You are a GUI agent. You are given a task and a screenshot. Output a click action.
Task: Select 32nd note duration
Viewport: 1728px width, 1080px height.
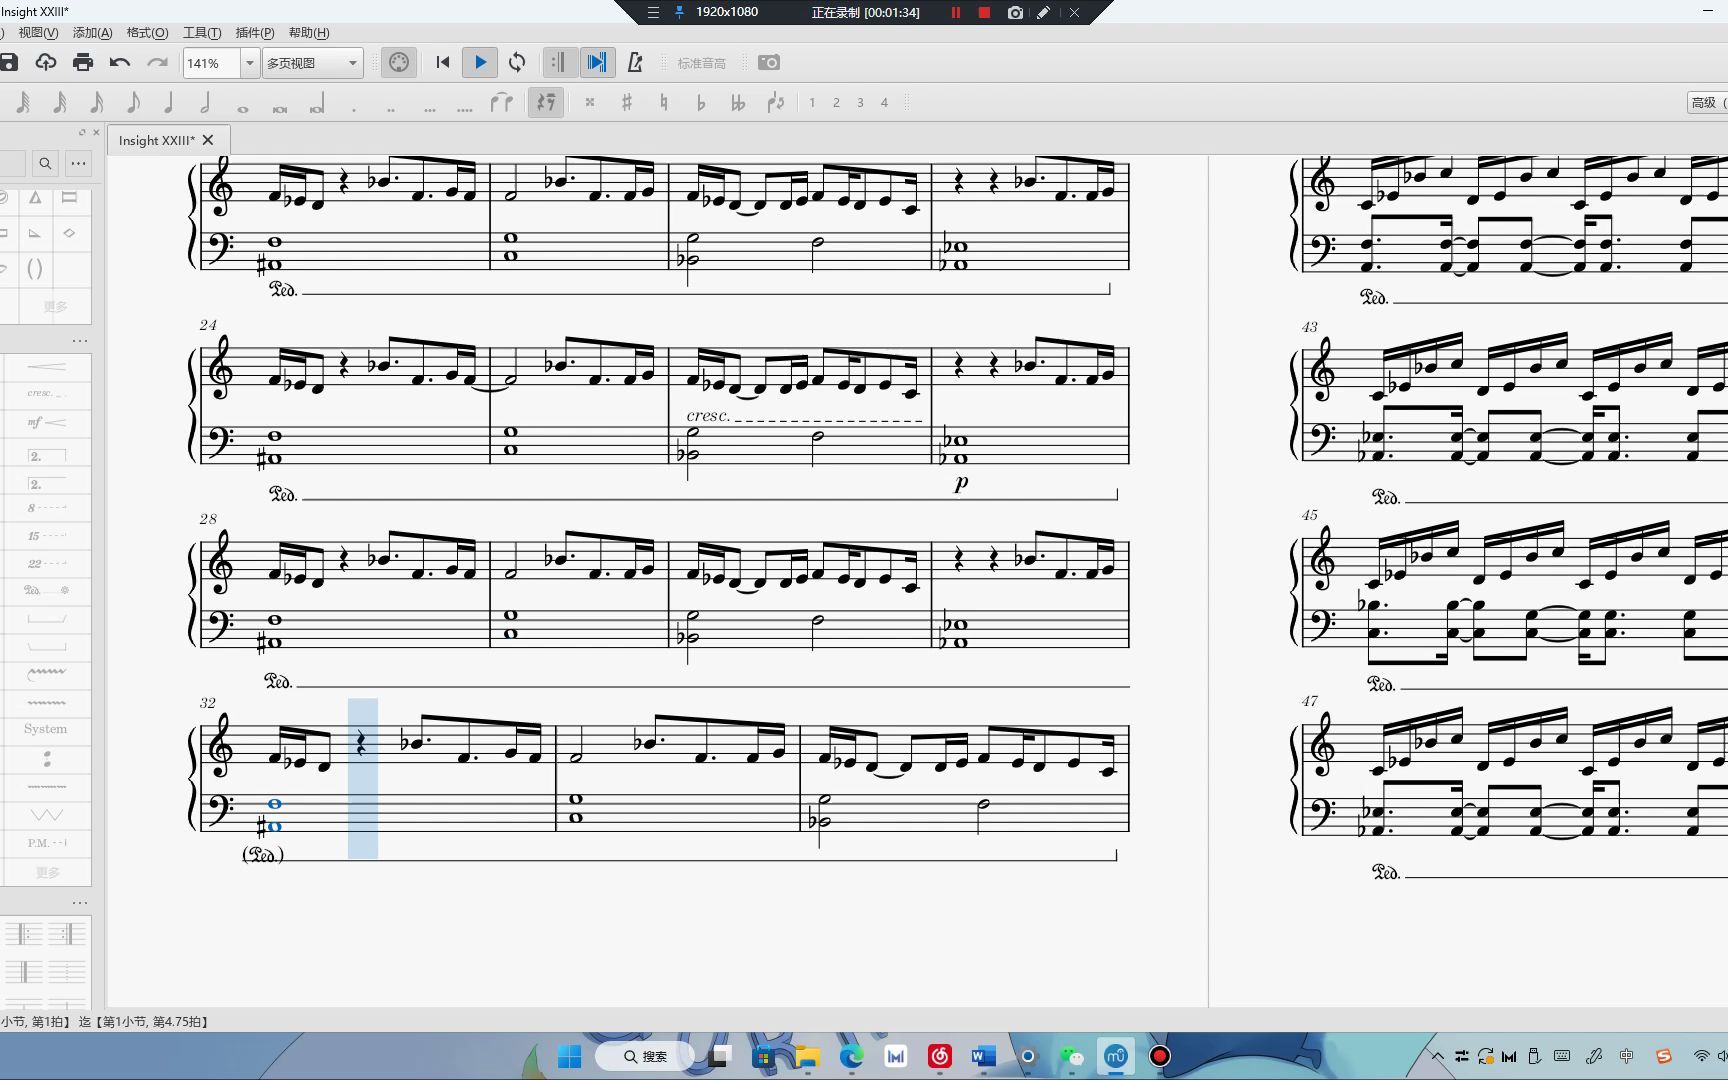60,102
